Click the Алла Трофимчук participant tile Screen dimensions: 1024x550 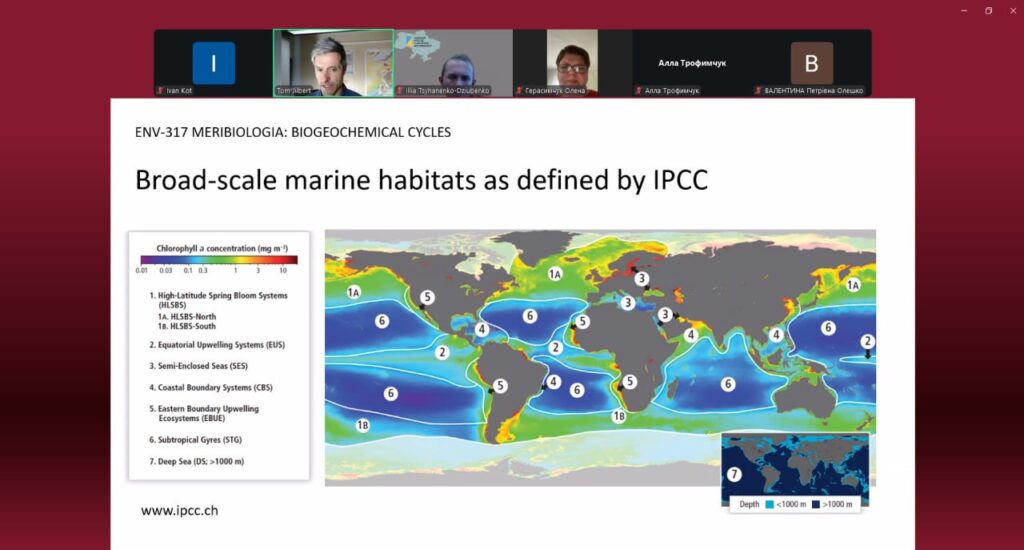(x=692, y=62)
